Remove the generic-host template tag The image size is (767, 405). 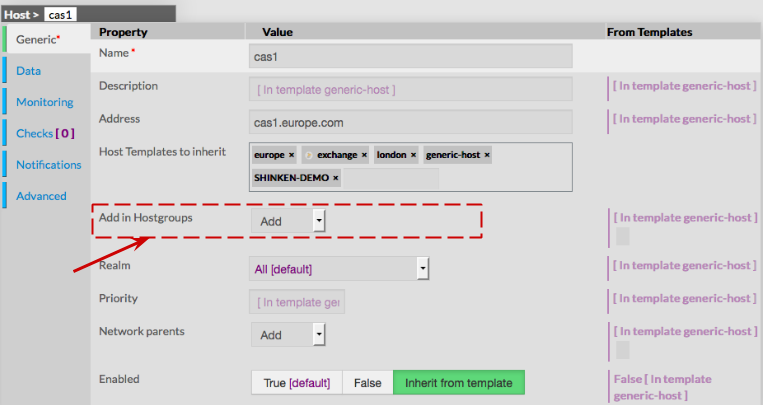[x=487, y=156]
